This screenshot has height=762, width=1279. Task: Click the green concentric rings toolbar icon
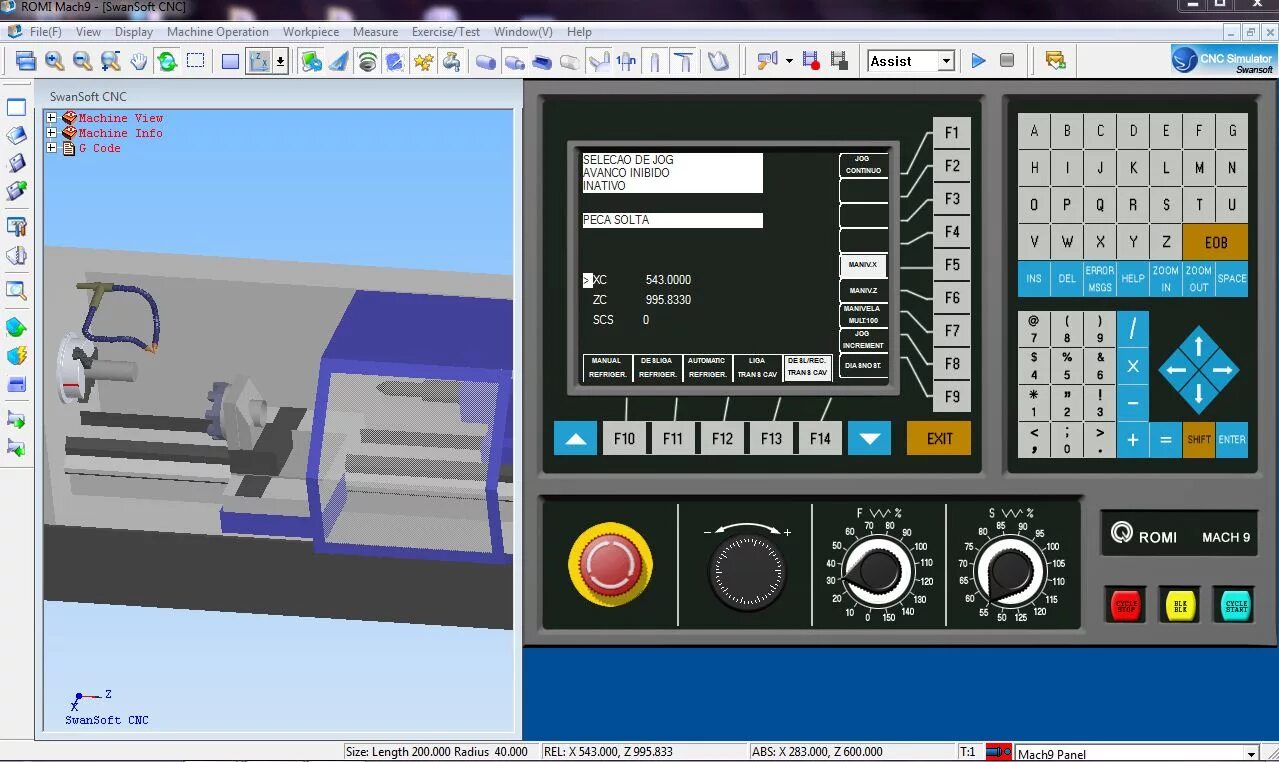[x=367, y=61]
